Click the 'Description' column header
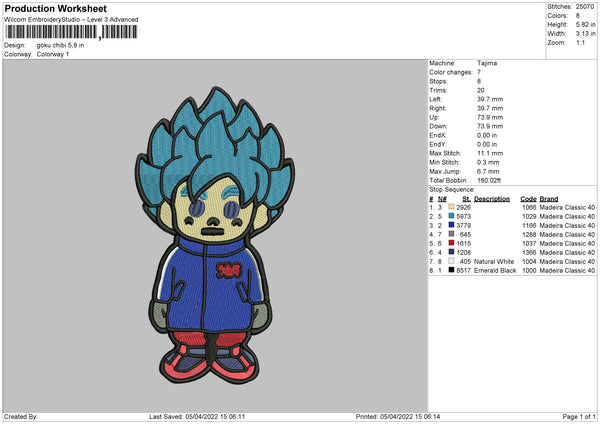The height and width of the screenshot is (424, 600). click(492, 199)
